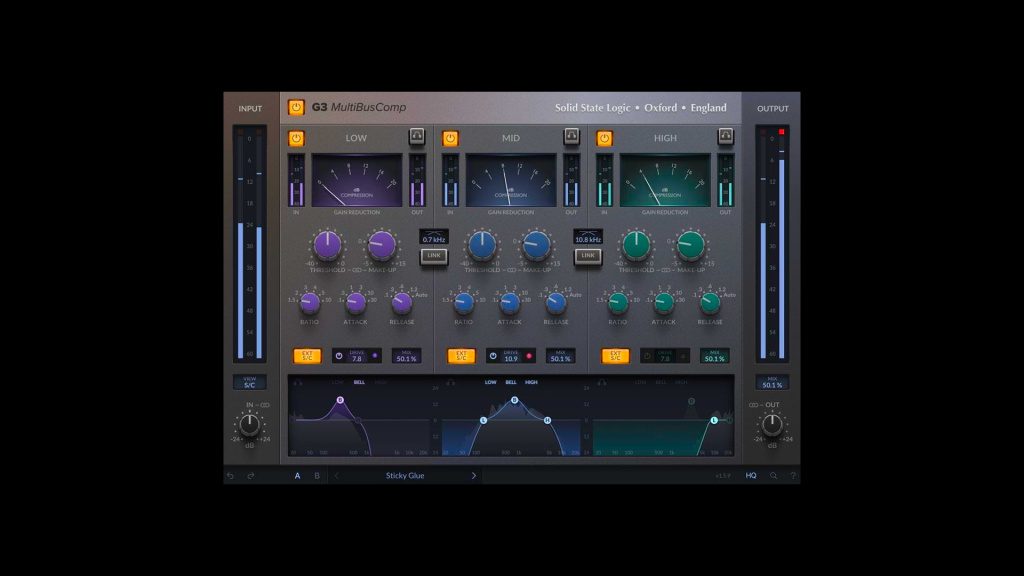Select the BELL filter in MID sidechain EQ
Image resolution: width=1024 pixels, height=576 pixels.
[x=511, y=382]
